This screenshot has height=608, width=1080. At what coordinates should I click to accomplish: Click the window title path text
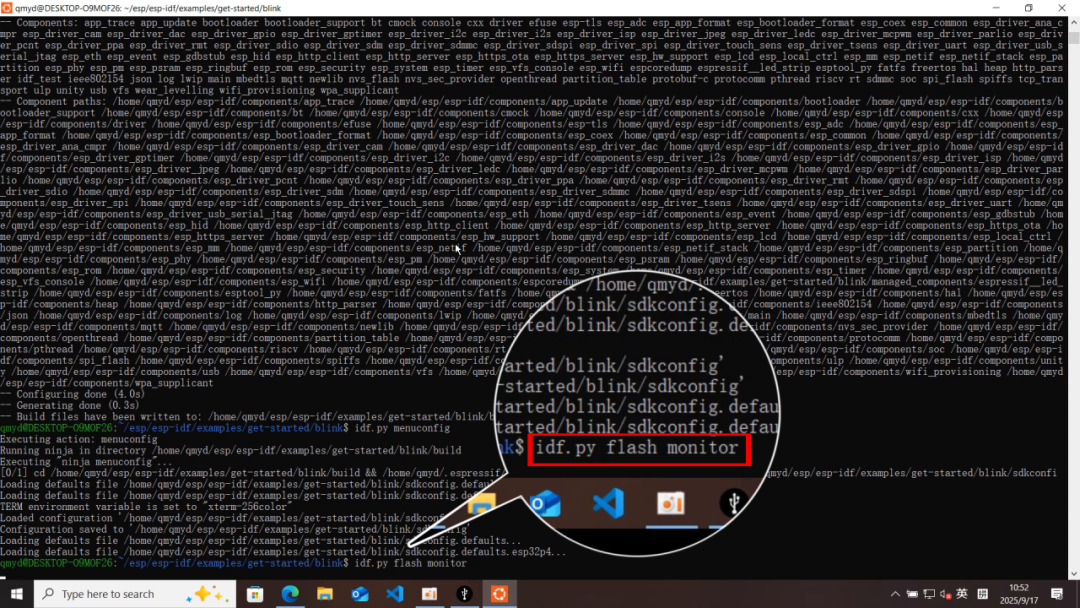[x=148, y=8]
